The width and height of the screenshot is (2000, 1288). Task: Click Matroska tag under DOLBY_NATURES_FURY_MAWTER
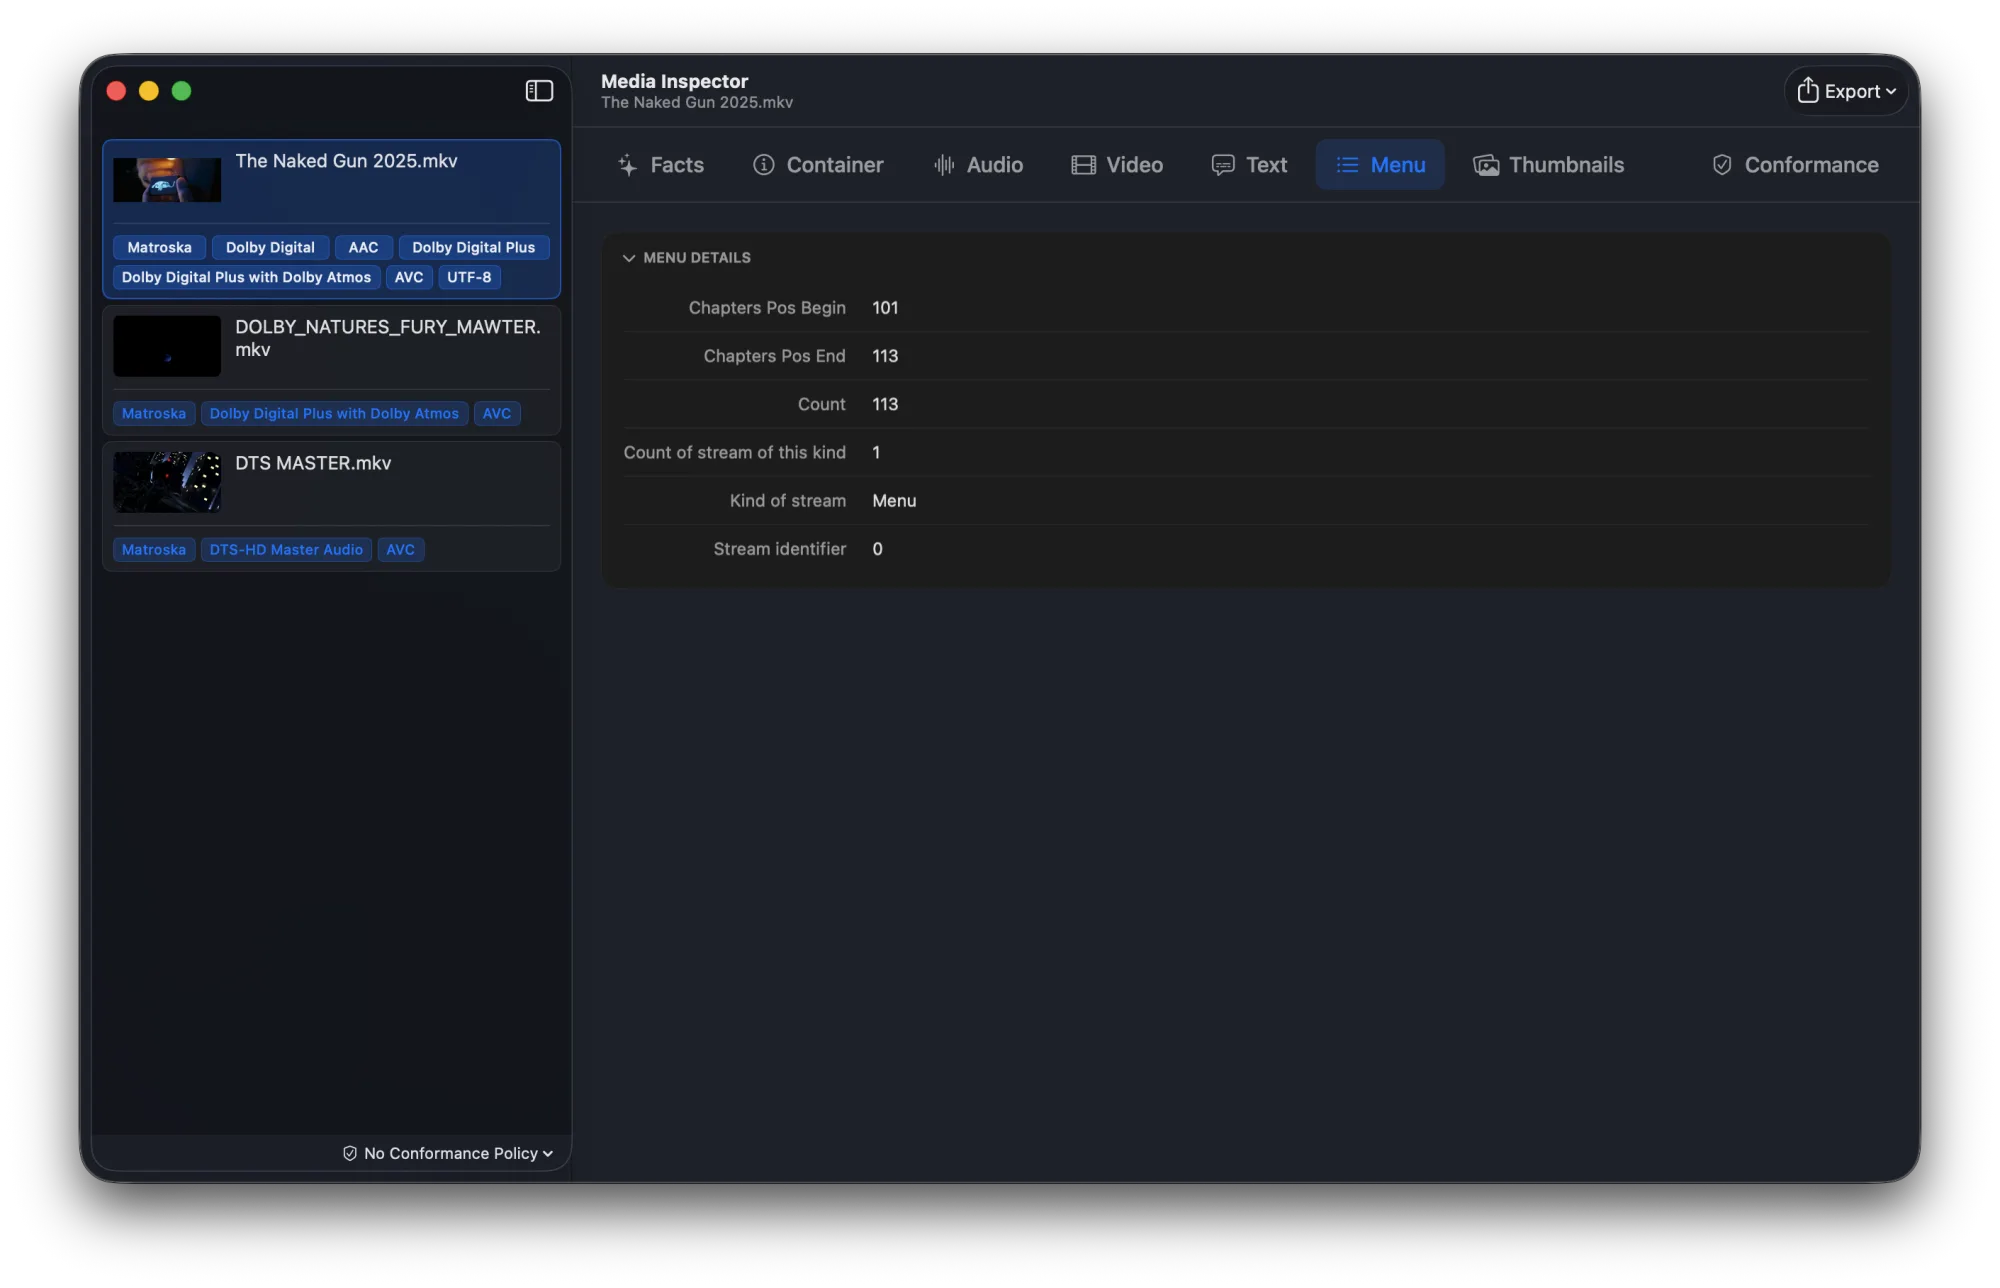click(x=154, y=413)
